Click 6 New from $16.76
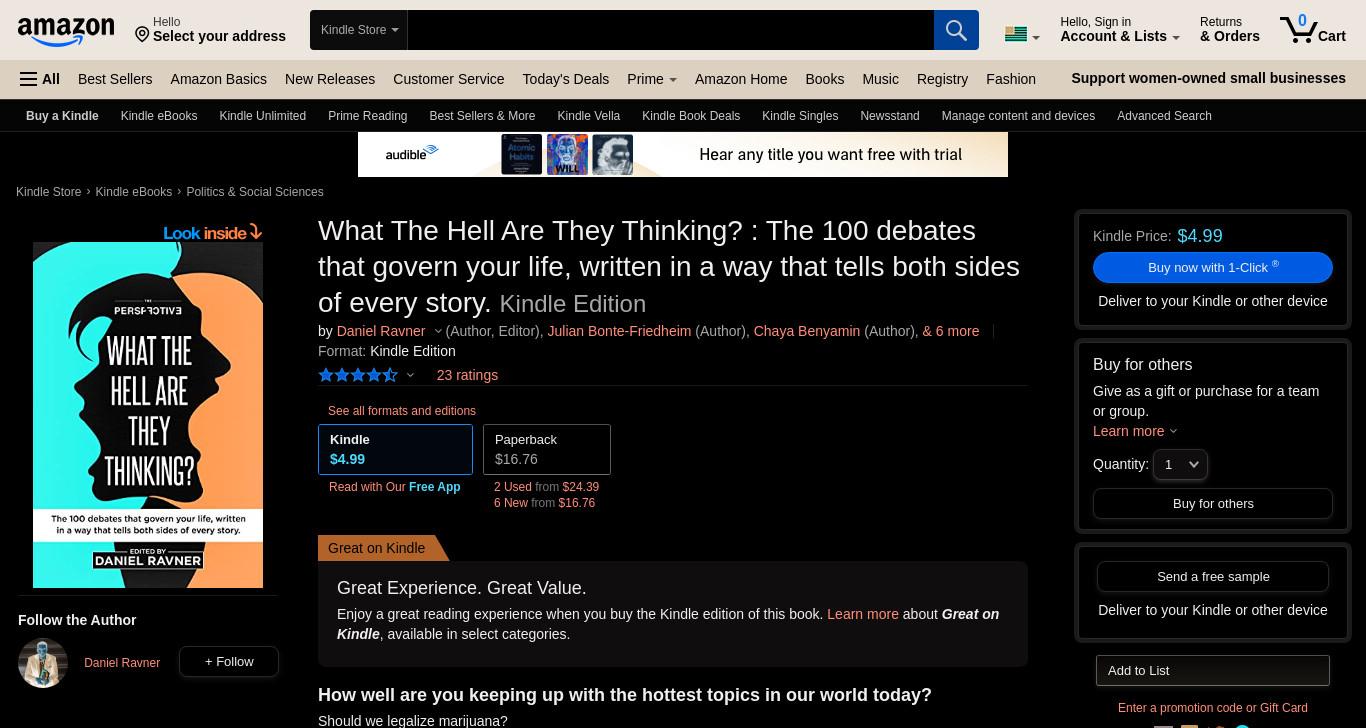Image resolution: width=1366 pixels, height=728 pixels. point(544,503)
